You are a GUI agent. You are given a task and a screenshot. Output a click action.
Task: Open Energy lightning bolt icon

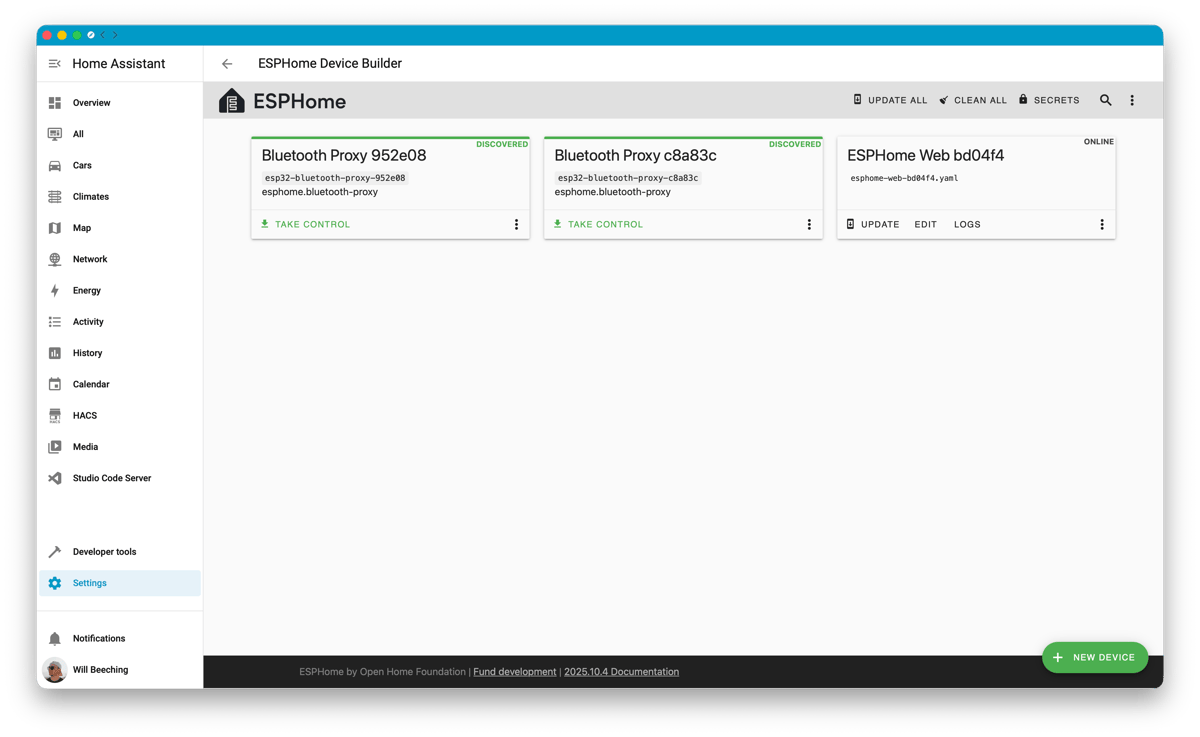55,291
